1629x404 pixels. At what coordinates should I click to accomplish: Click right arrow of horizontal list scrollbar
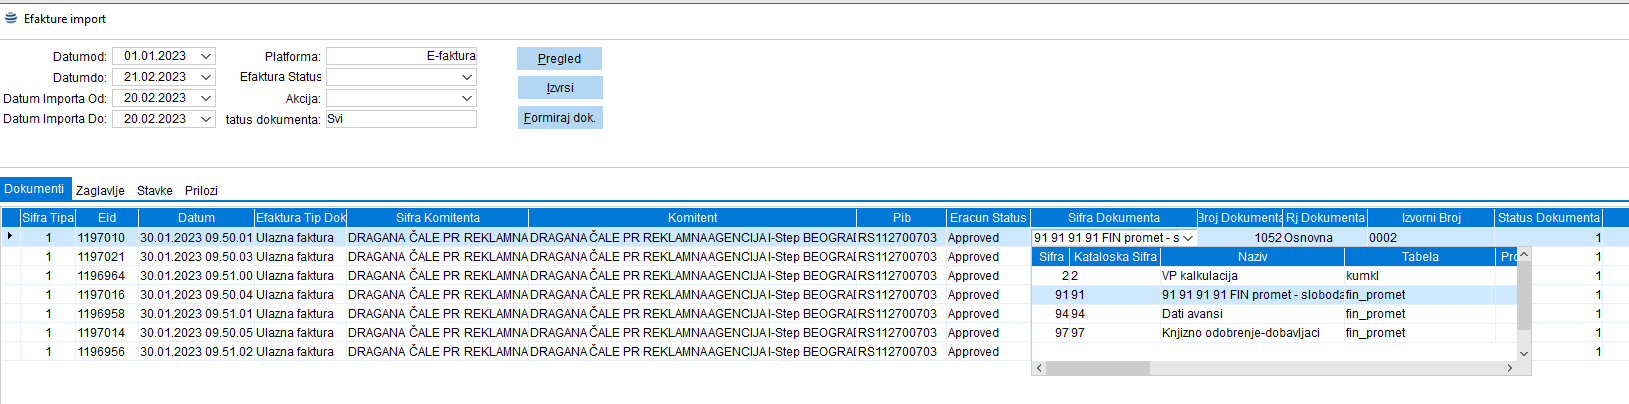click(x=1509, y=368)
